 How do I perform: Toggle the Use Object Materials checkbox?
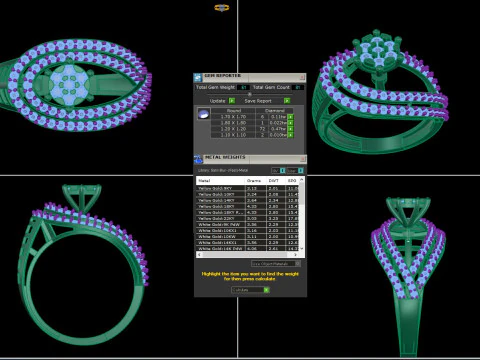pyautogui.click(x=298, y=264)
